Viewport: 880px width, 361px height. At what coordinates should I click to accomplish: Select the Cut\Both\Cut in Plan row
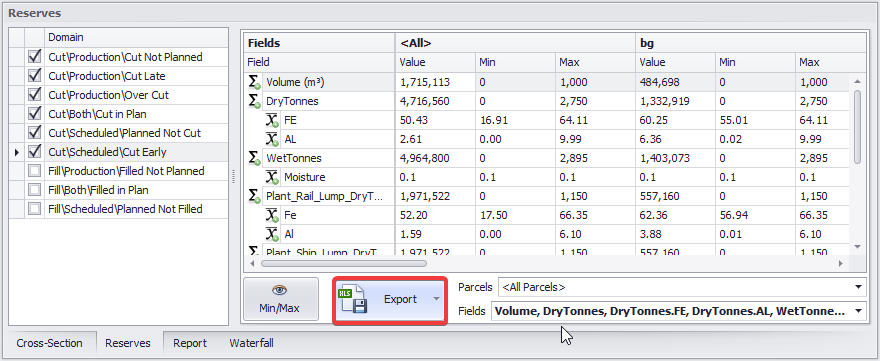(119, 114)
